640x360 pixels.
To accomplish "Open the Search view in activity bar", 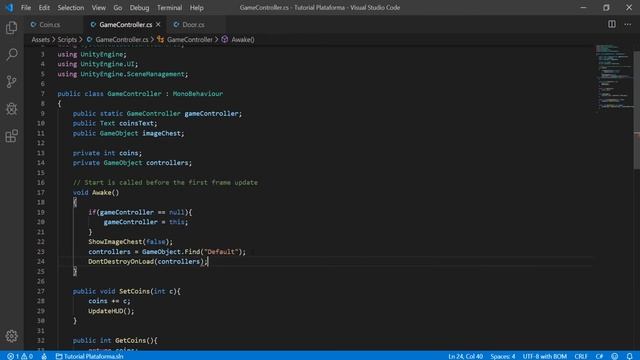I will coord(11,54).
